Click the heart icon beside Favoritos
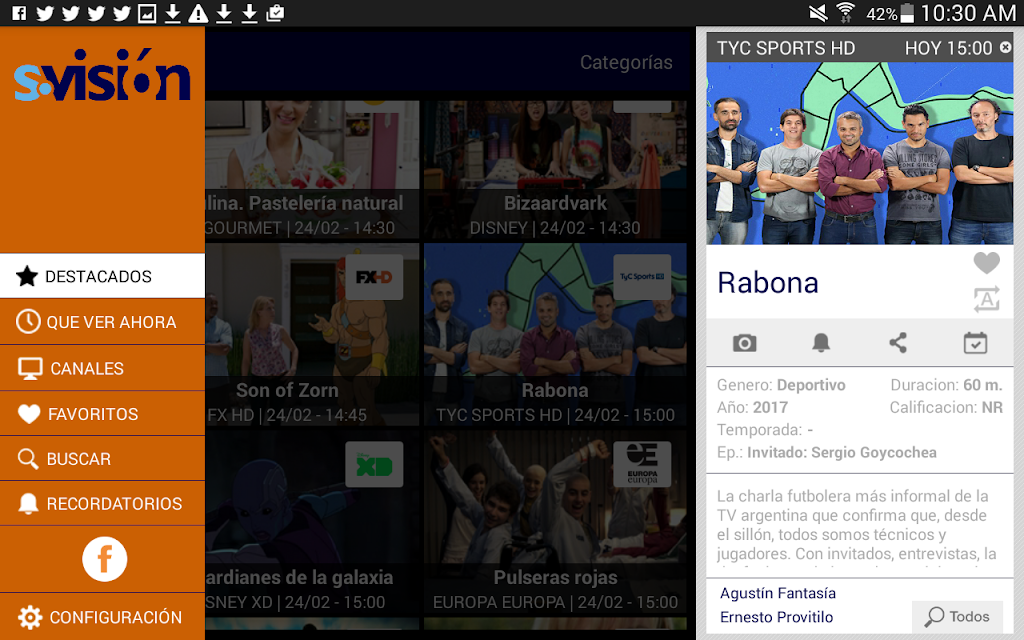 click(x=29, y=414)
